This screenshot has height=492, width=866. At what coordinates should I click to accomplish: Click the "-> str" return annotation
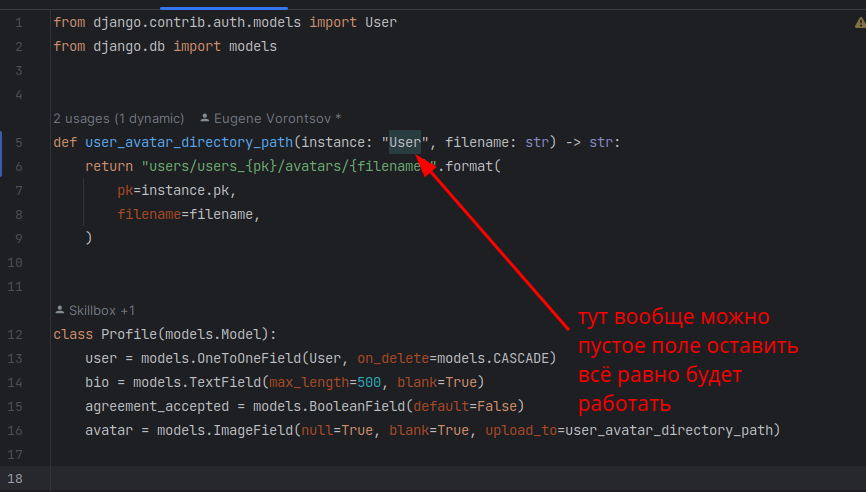coord(589,142)
